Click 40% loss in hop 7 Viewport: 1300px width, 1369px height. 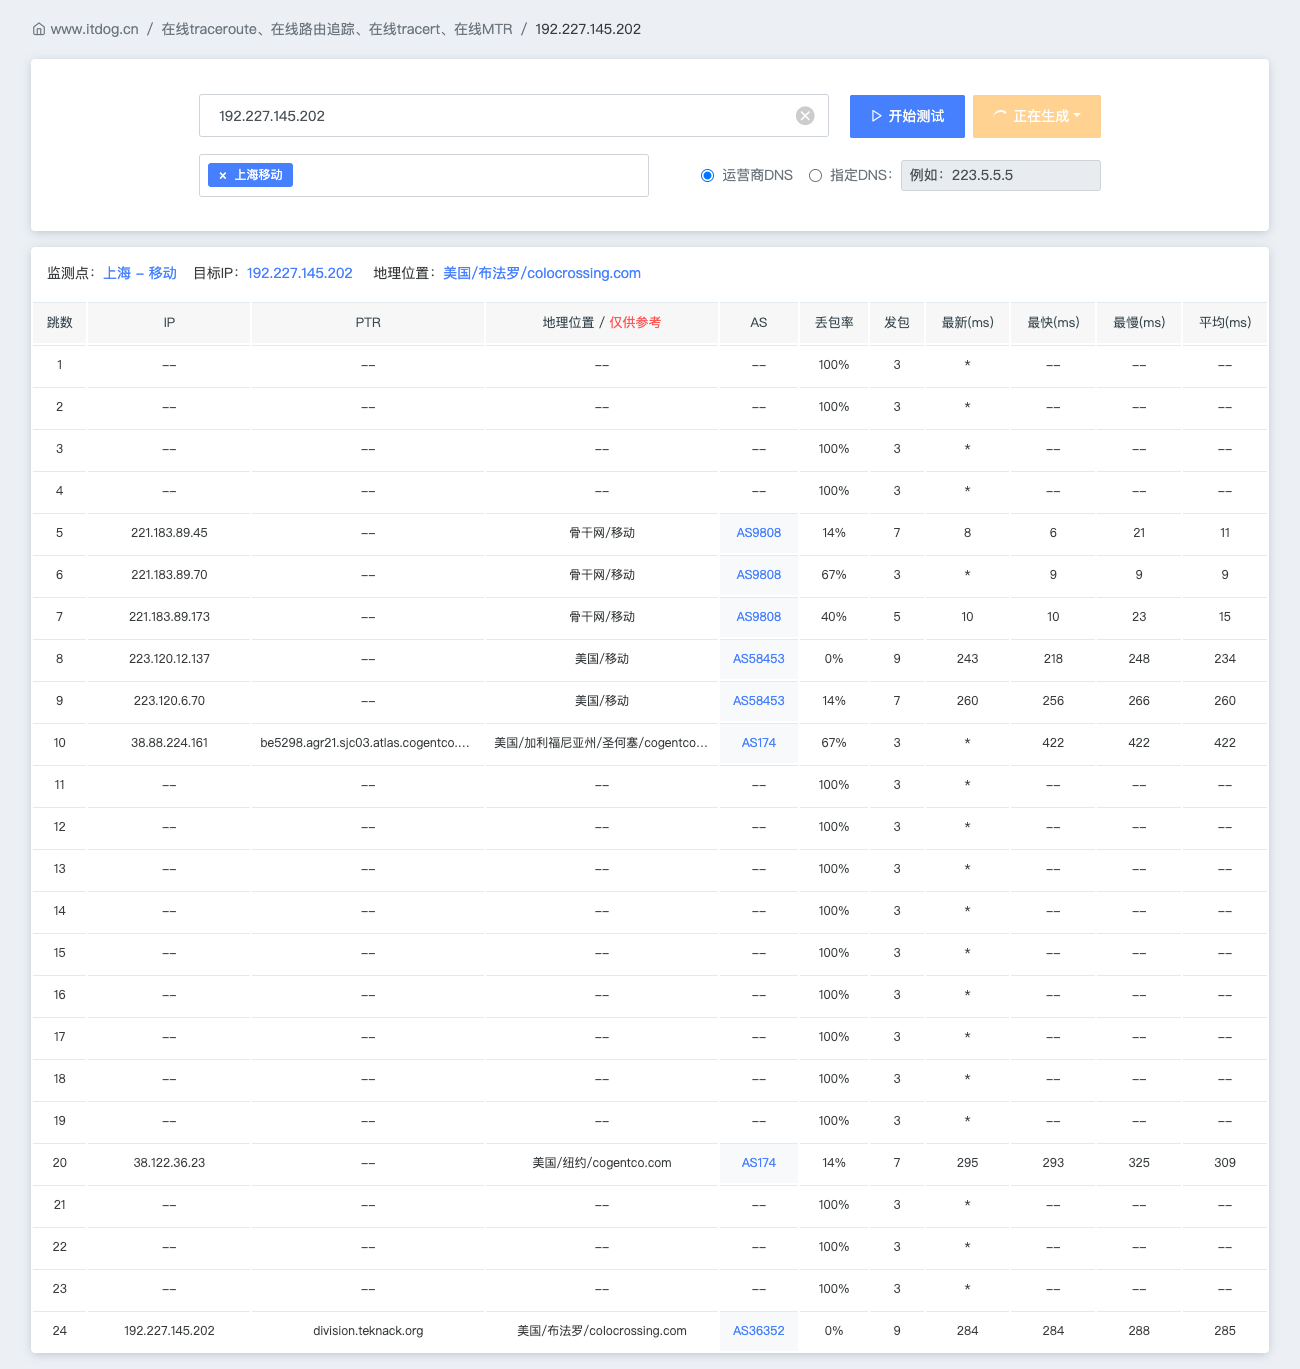(834, 617)
